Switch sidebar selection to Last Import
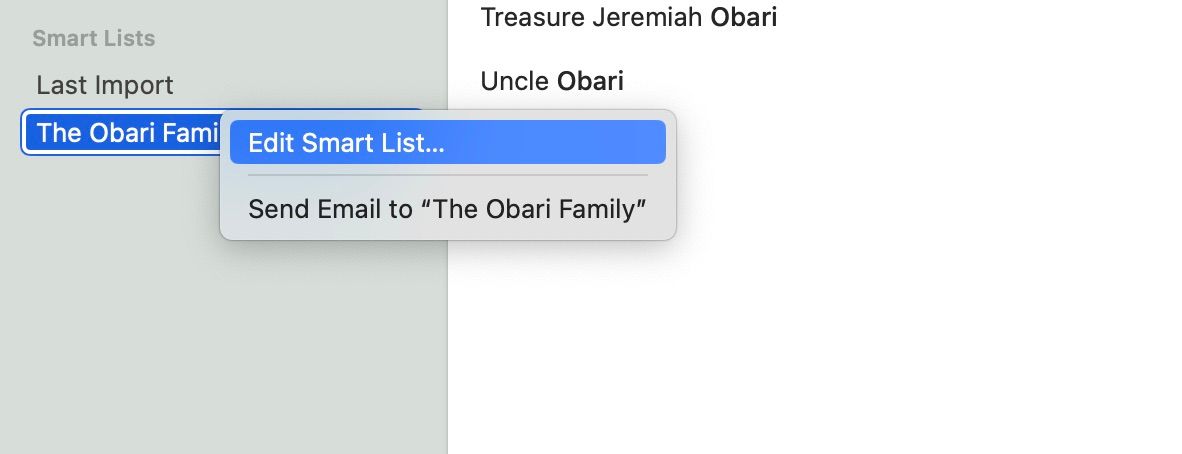 coord(105,86)
